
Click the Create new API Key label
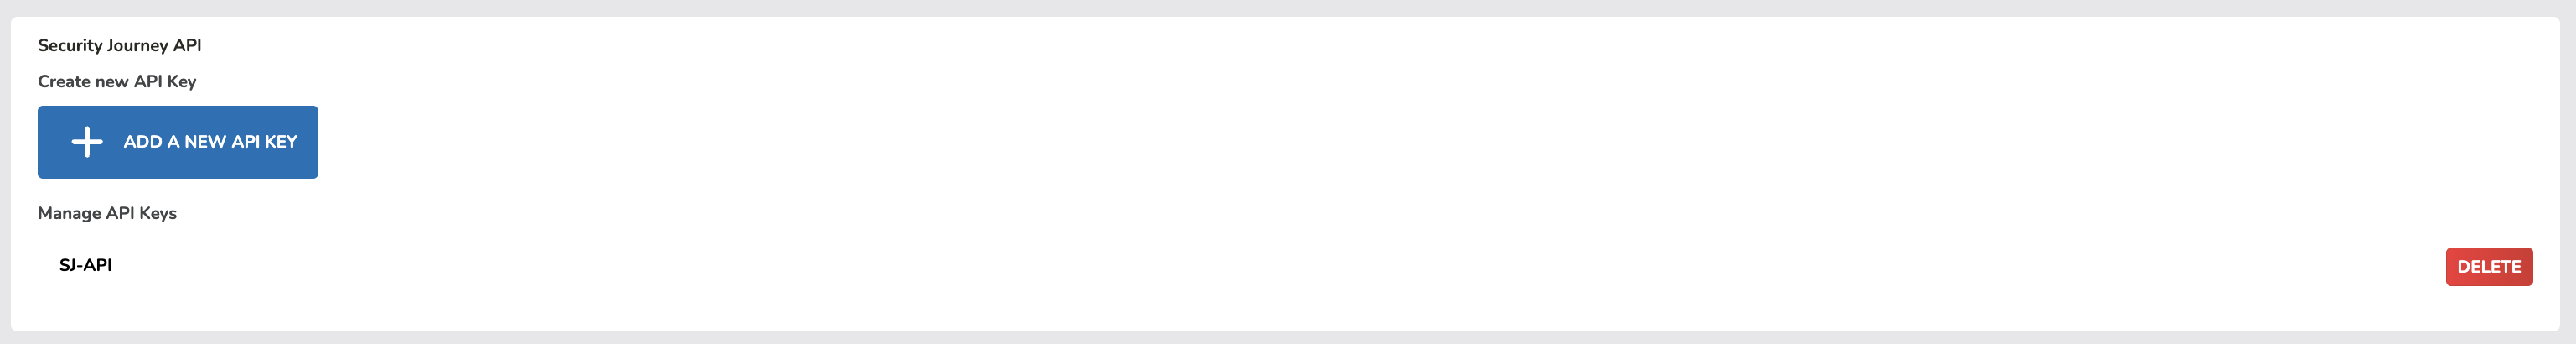(117, 82)
